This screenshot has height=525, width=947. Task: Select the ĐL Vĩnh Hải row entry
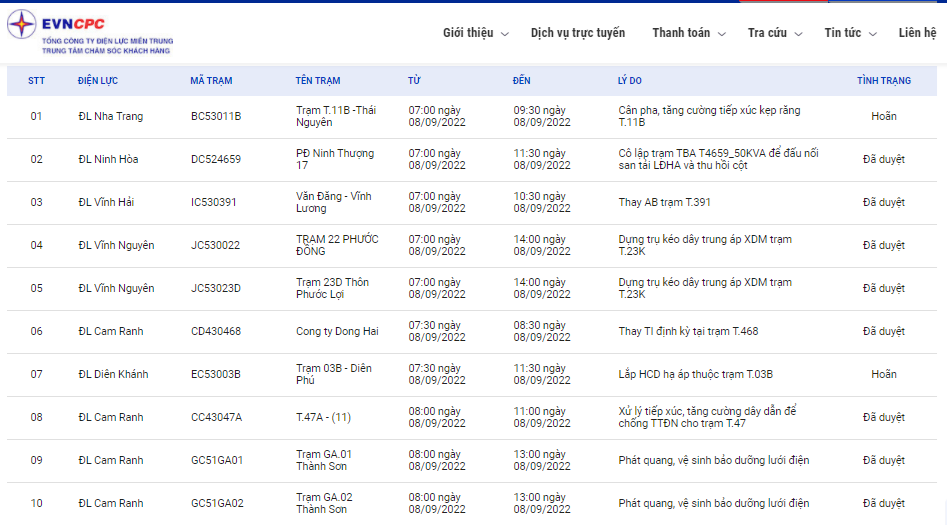(108, 203)
